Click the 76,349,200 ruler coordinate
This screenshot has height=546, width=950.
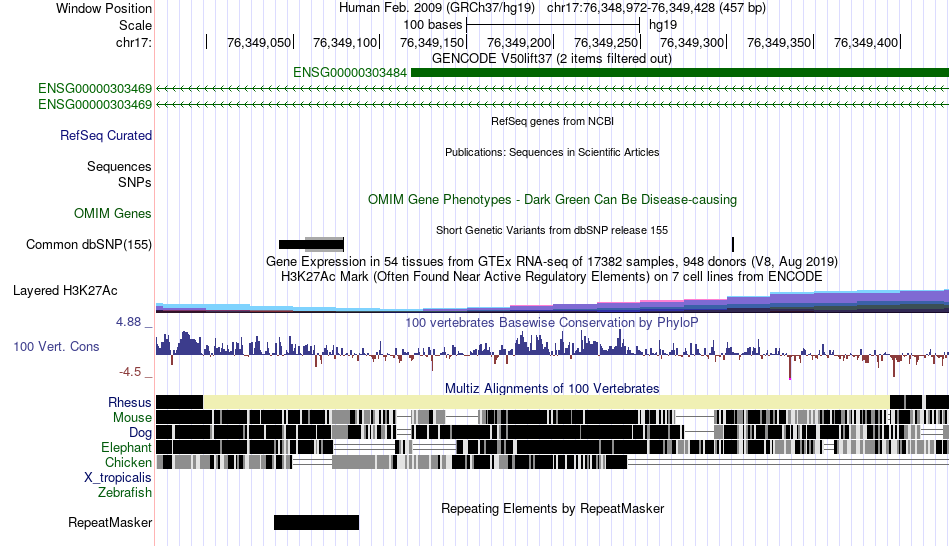[519, 42]
